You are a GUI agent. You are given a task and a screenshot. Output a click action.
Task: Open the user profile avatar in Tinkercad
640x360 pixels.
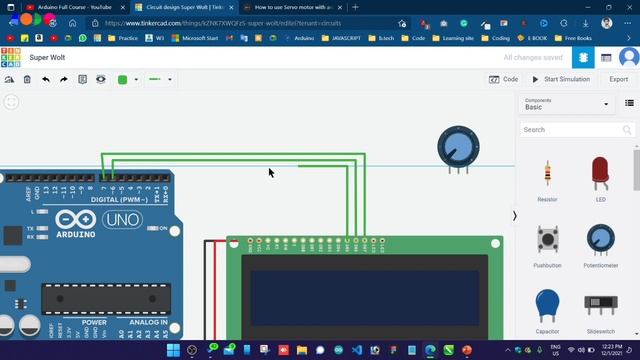(629, 58)
